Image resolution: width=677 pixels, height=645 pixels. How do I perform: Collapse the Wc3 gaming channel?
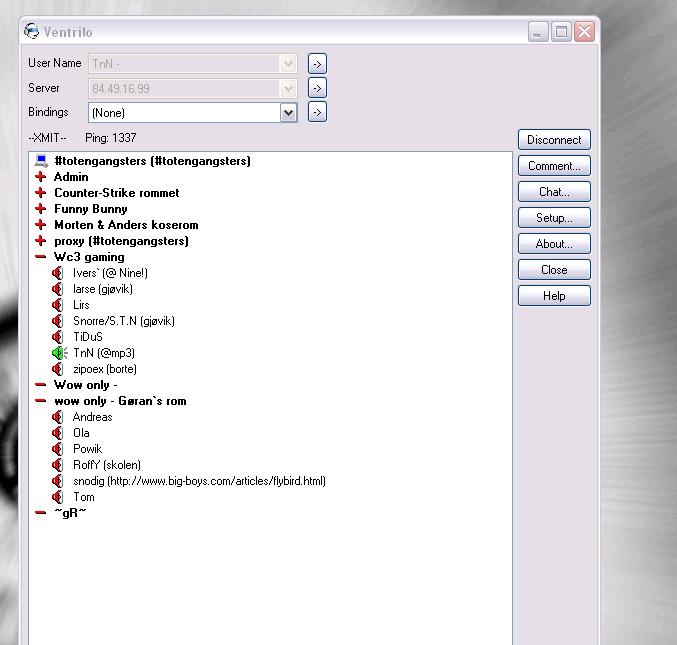(41, 256)
